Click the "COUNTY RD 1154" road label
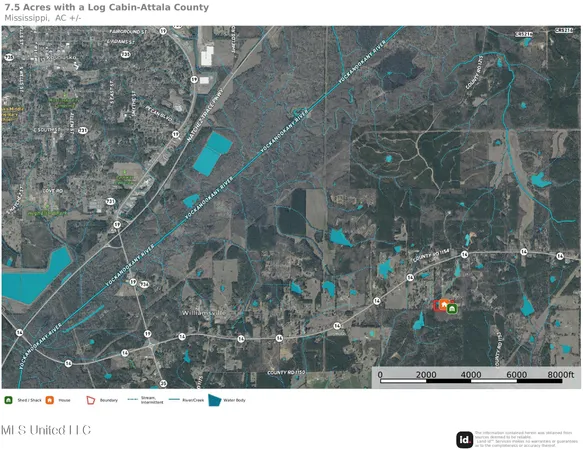Image resolution: width=583 pixels, height=450 pixels. click(x=431, y=256)
